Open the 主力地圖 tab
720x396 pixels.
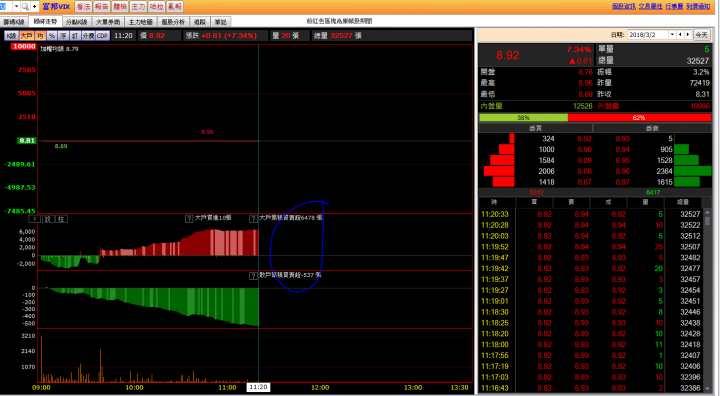tap(141, 22)
